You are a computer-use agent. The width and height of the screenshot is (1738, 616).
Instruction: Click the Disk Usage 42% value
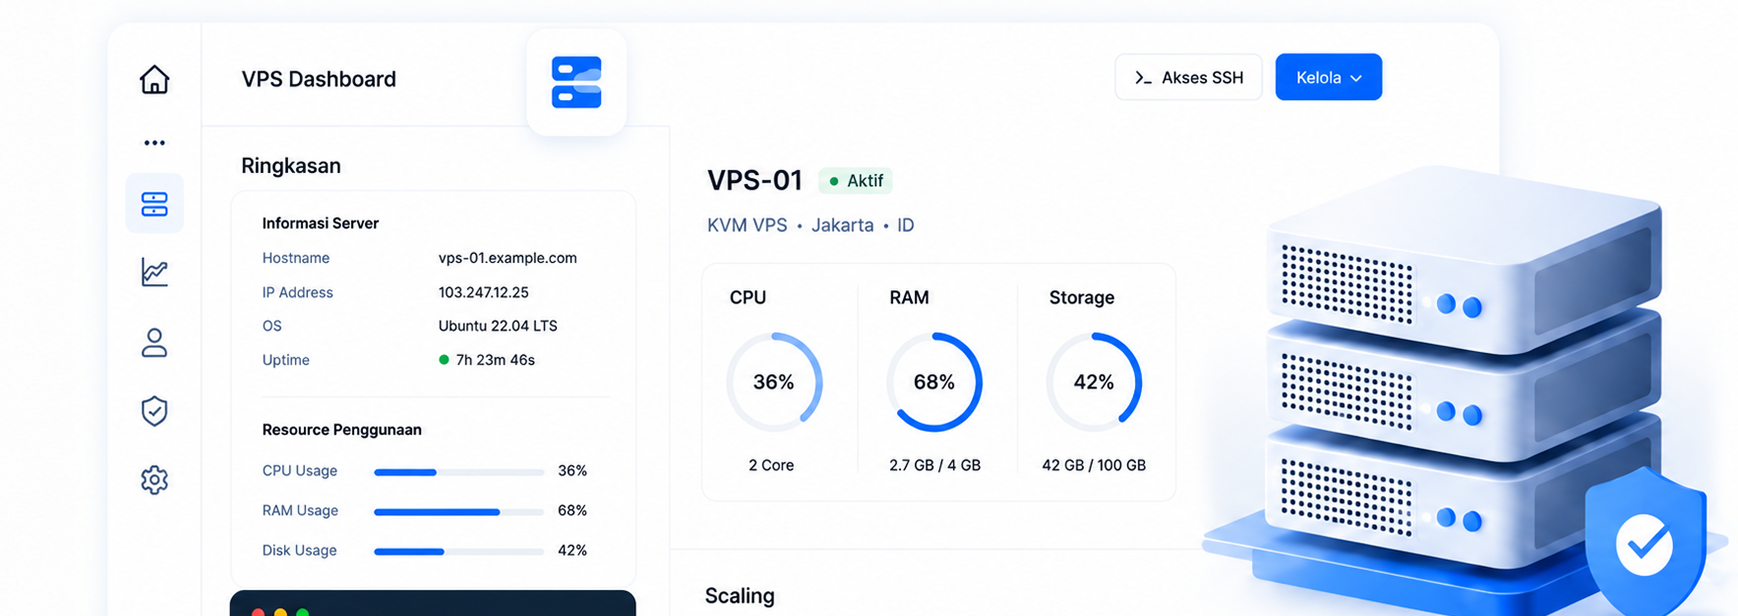point(572,551)
